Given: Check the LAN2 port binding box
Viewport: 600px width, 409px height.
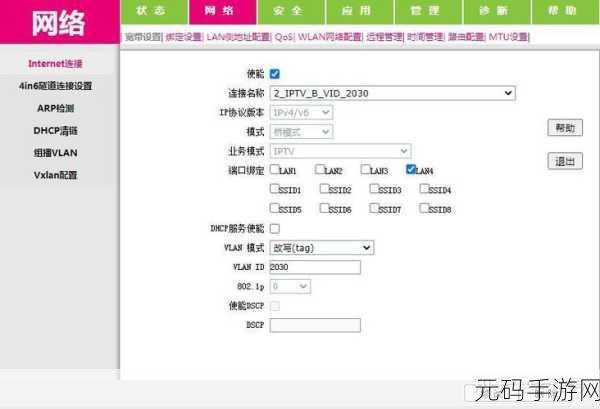Looking at the screenshot, I should tap(320, 169).
